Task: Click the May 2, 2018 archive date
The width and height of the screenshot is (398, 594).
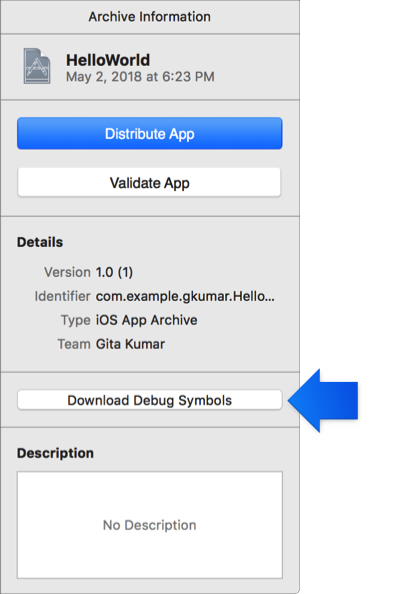Action: tap(140, 77)
